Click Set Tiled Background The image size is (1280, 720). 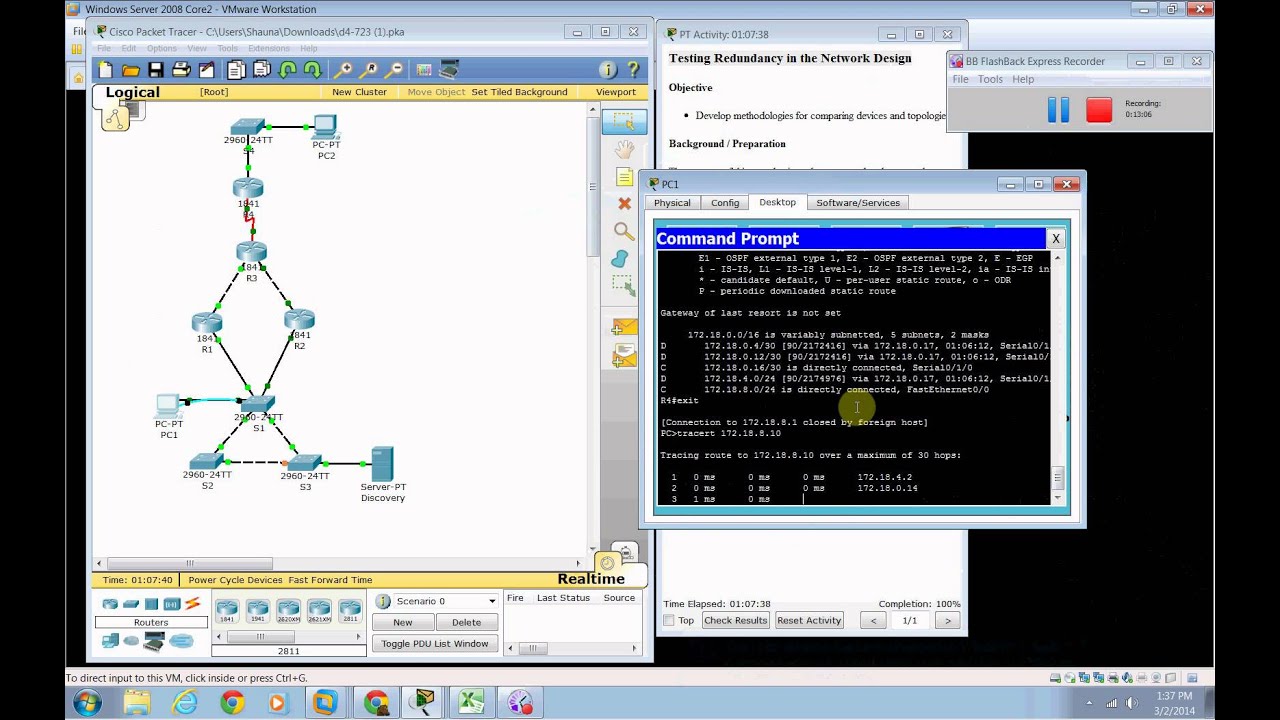point(519,92)
